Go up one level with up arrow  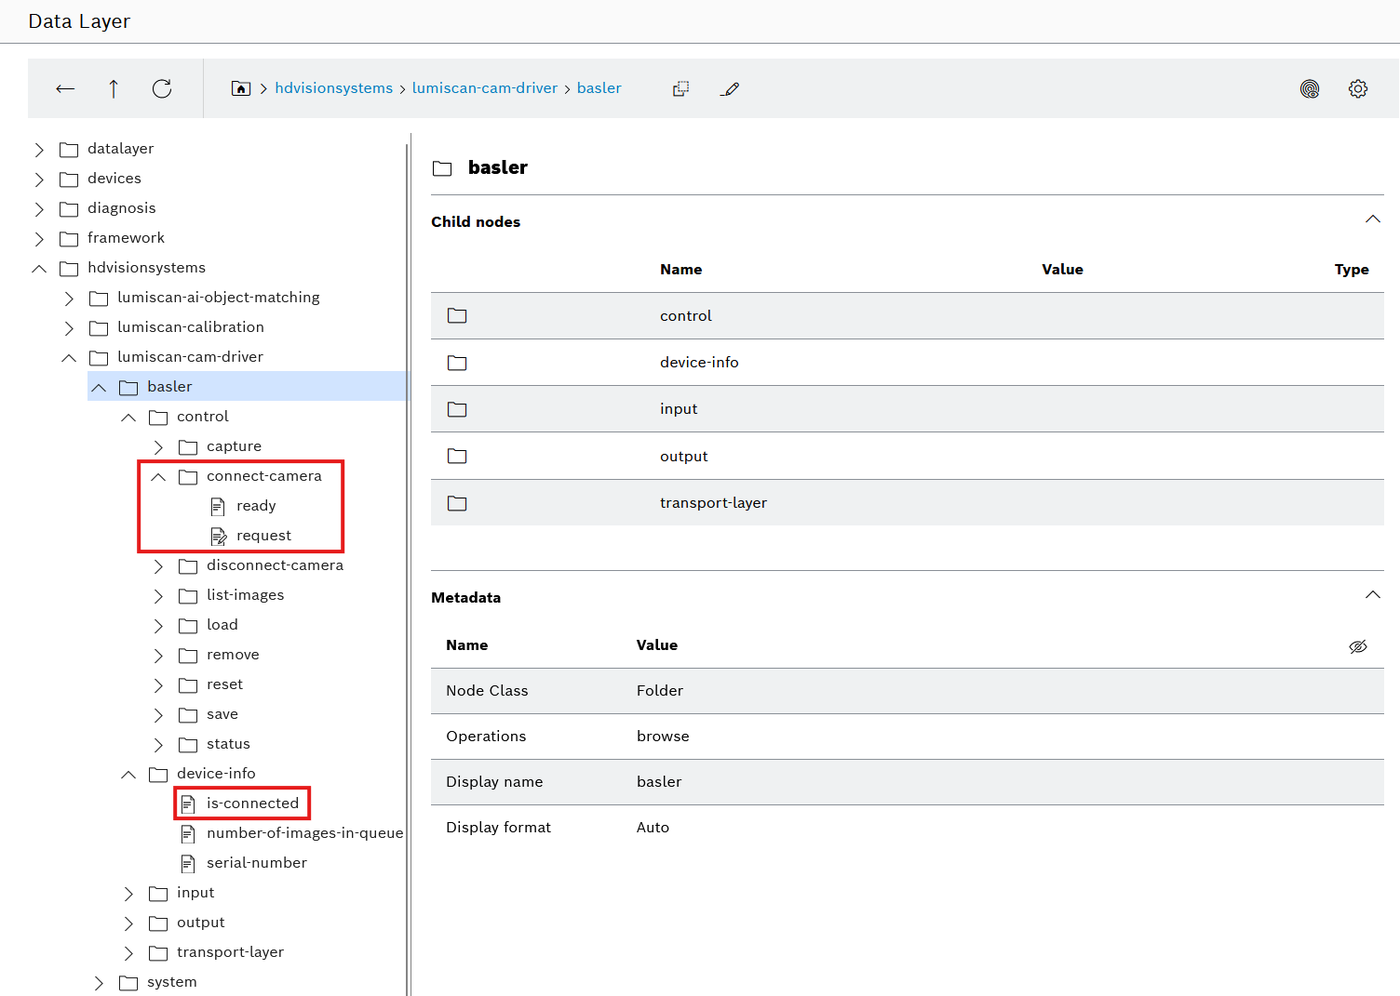[x=113, y=89]
